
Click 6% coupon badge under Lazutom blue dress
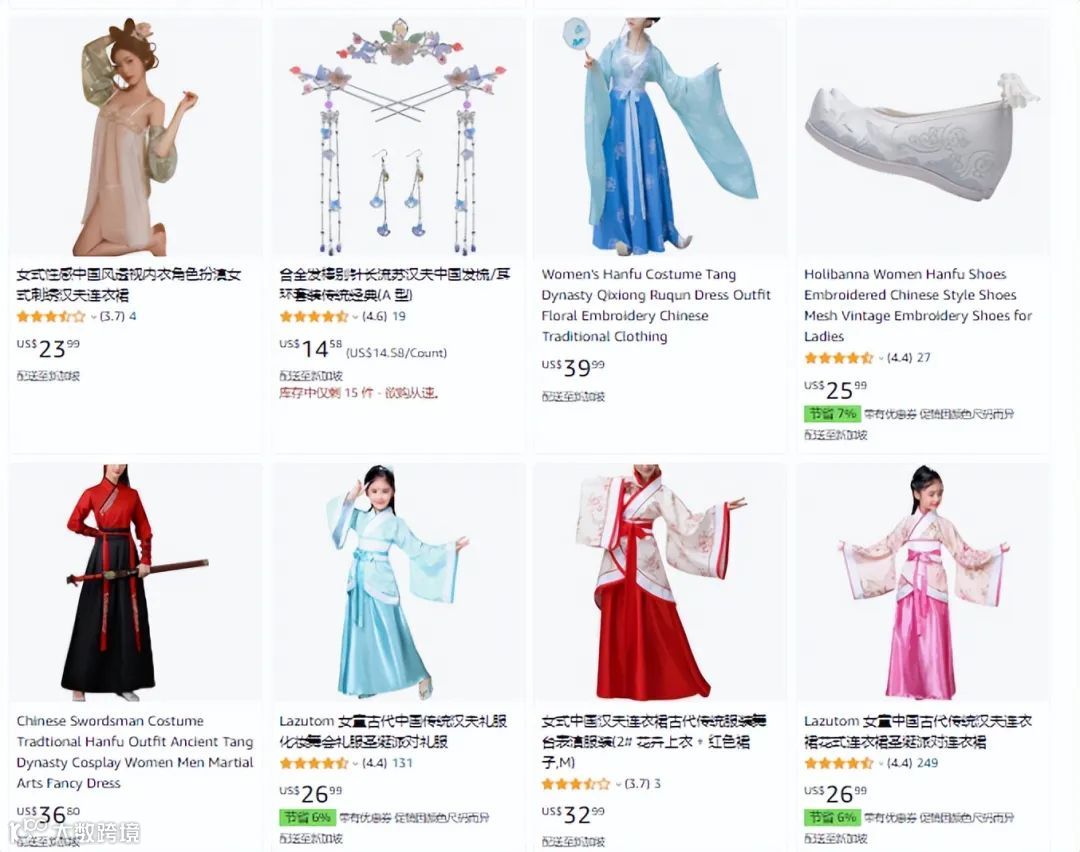(307, 818)
